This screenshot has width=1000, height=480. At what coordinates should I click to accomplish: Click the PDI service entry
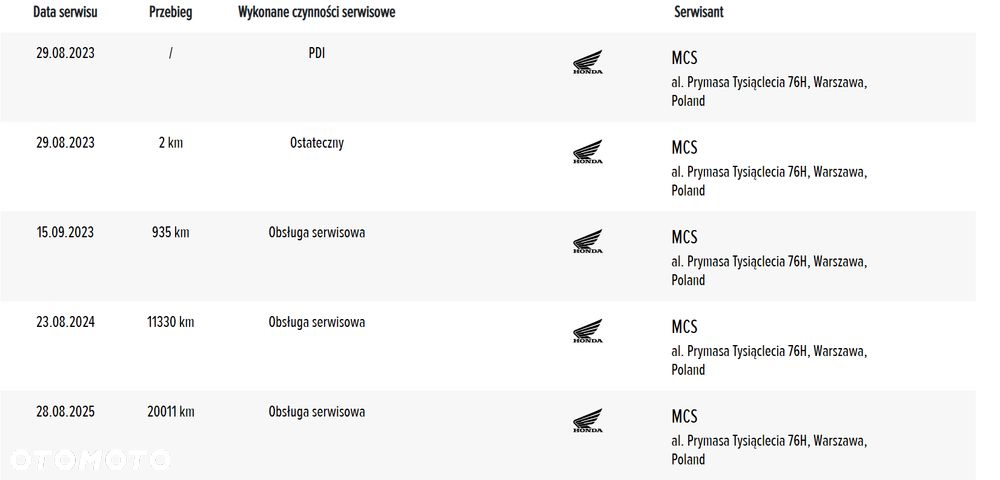pyautogui.click(x=316, y=53)
